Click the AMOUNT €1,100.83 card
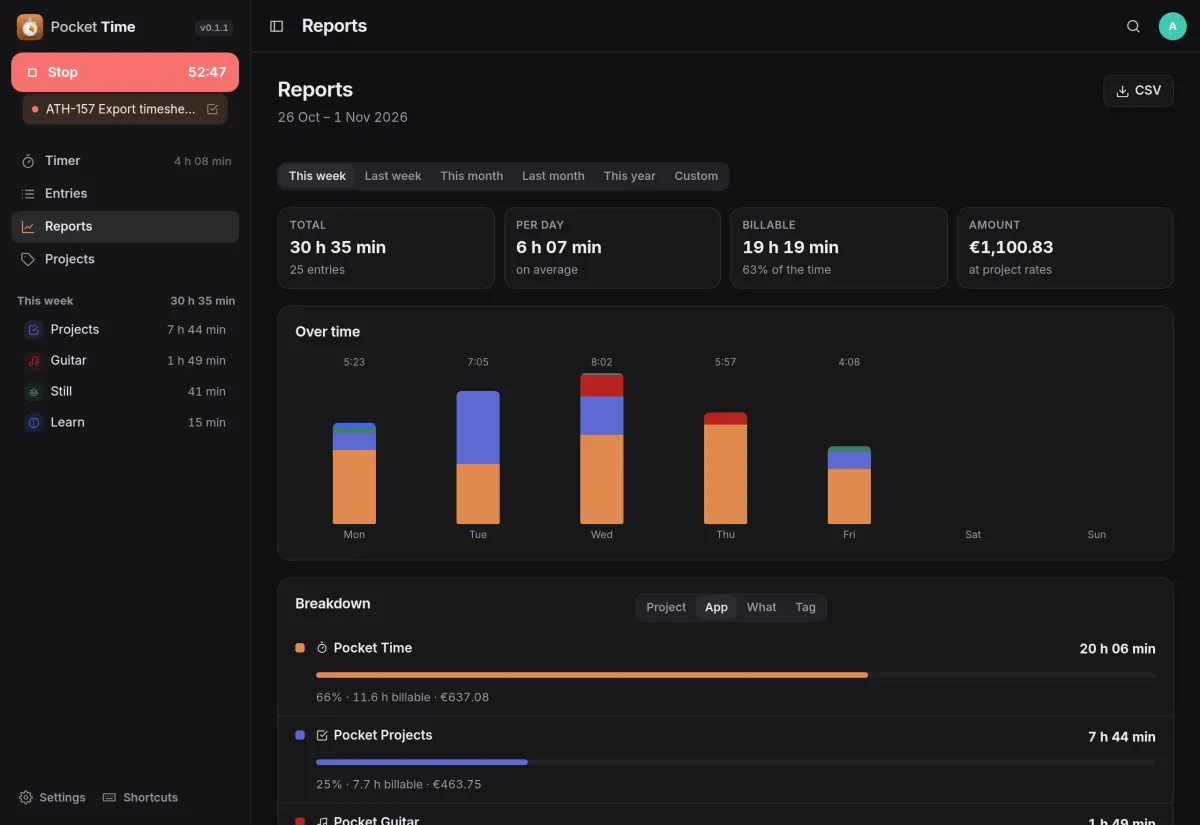This screenshot has width=1200, height=825. coord(1065,248)
